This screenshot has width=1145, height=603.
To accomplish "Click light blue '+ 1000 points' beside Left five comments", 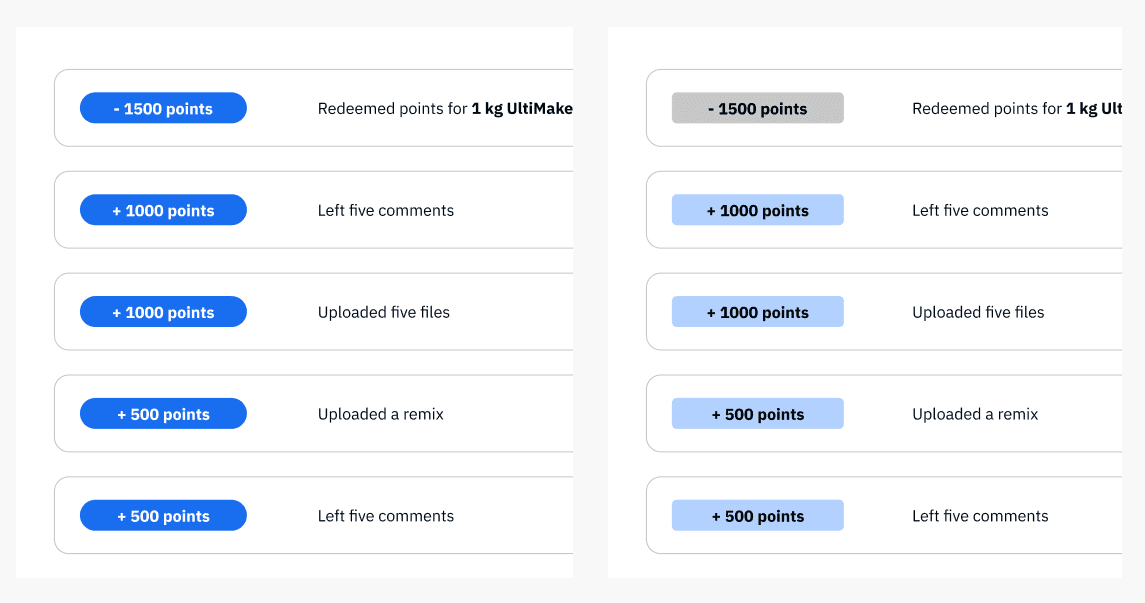I will point(757,210).
